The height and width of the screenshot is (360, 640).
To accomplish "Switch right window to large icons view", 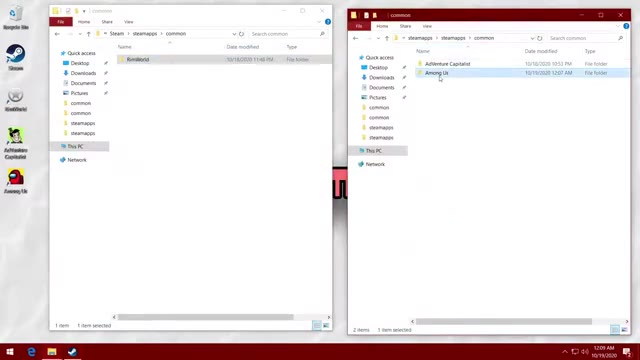I will tap(624, 329).
